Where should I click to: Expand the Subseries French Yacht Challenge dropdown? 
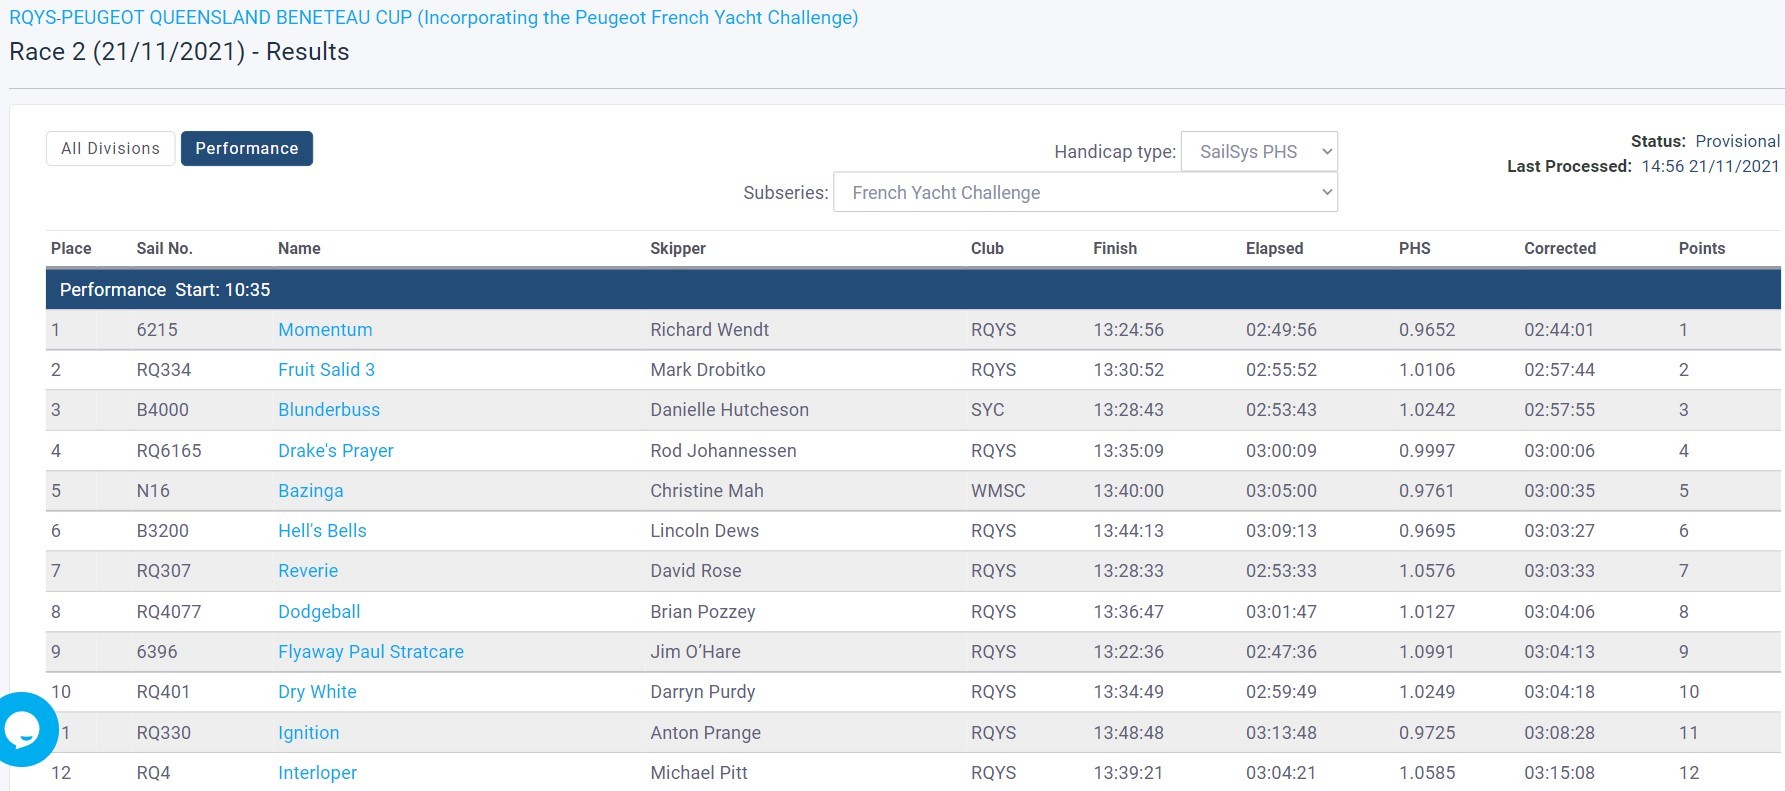1085,192
